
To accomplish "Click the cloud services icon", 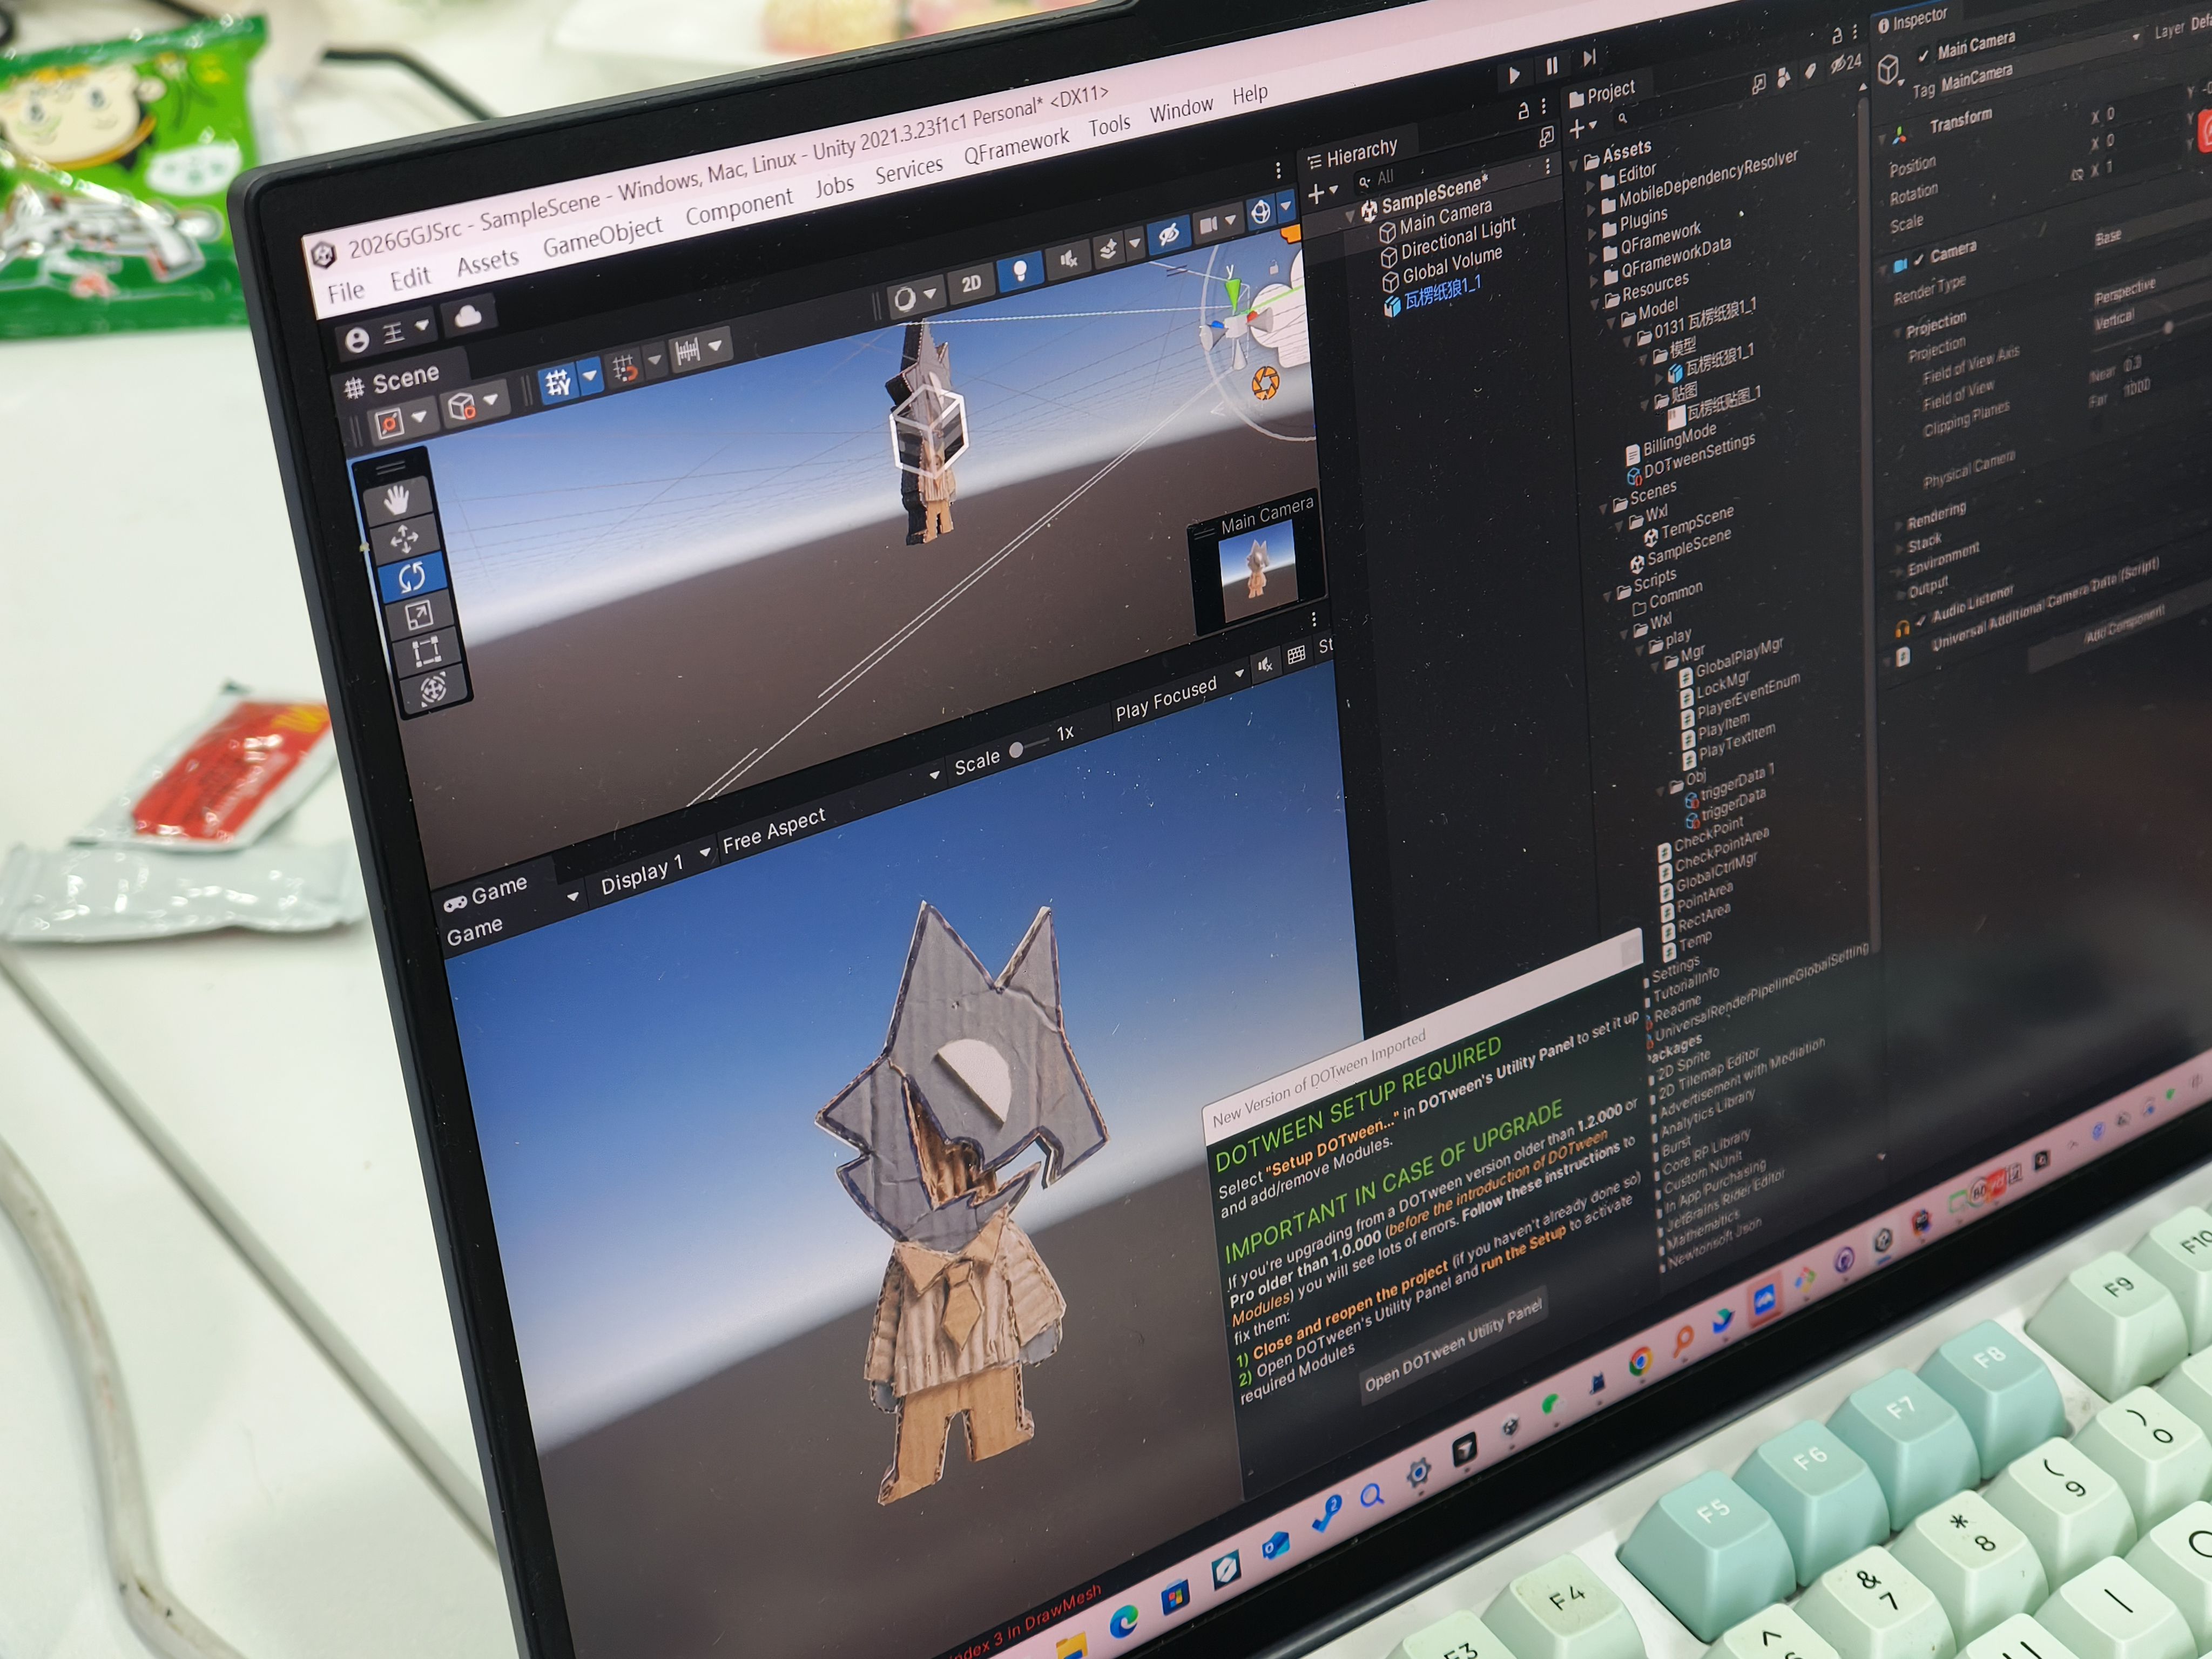I will pos(468,318).
